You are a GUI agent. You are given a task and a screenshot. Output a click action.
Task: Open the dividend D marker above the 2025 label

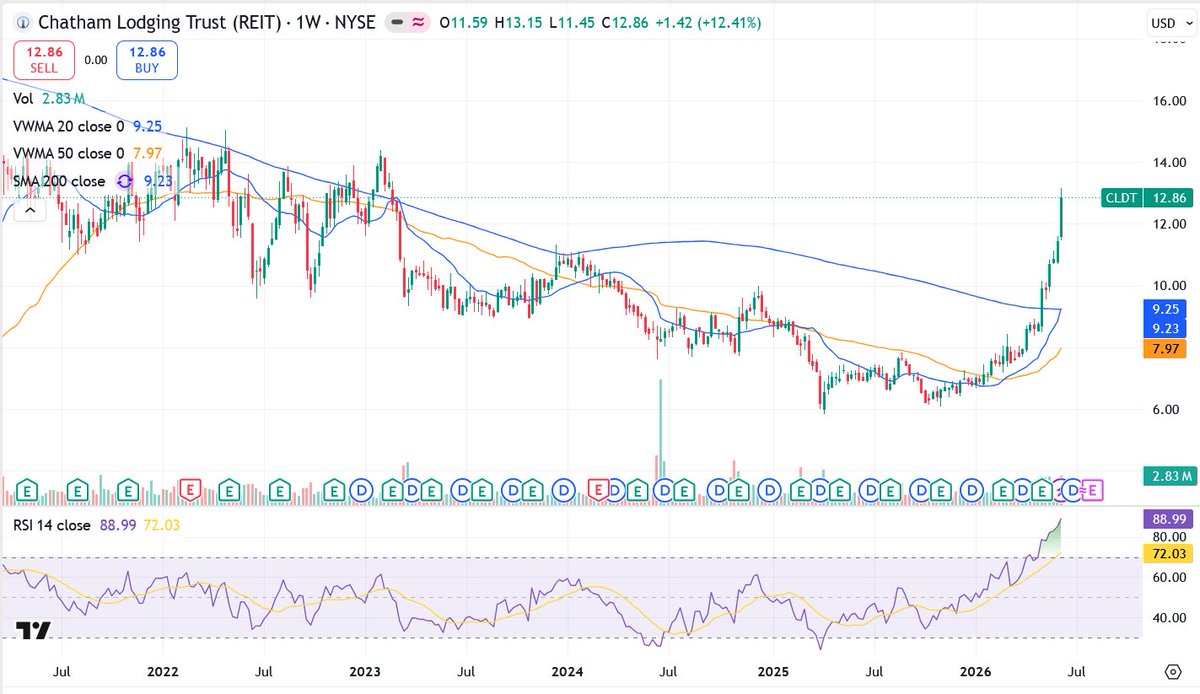click(769, 490)
